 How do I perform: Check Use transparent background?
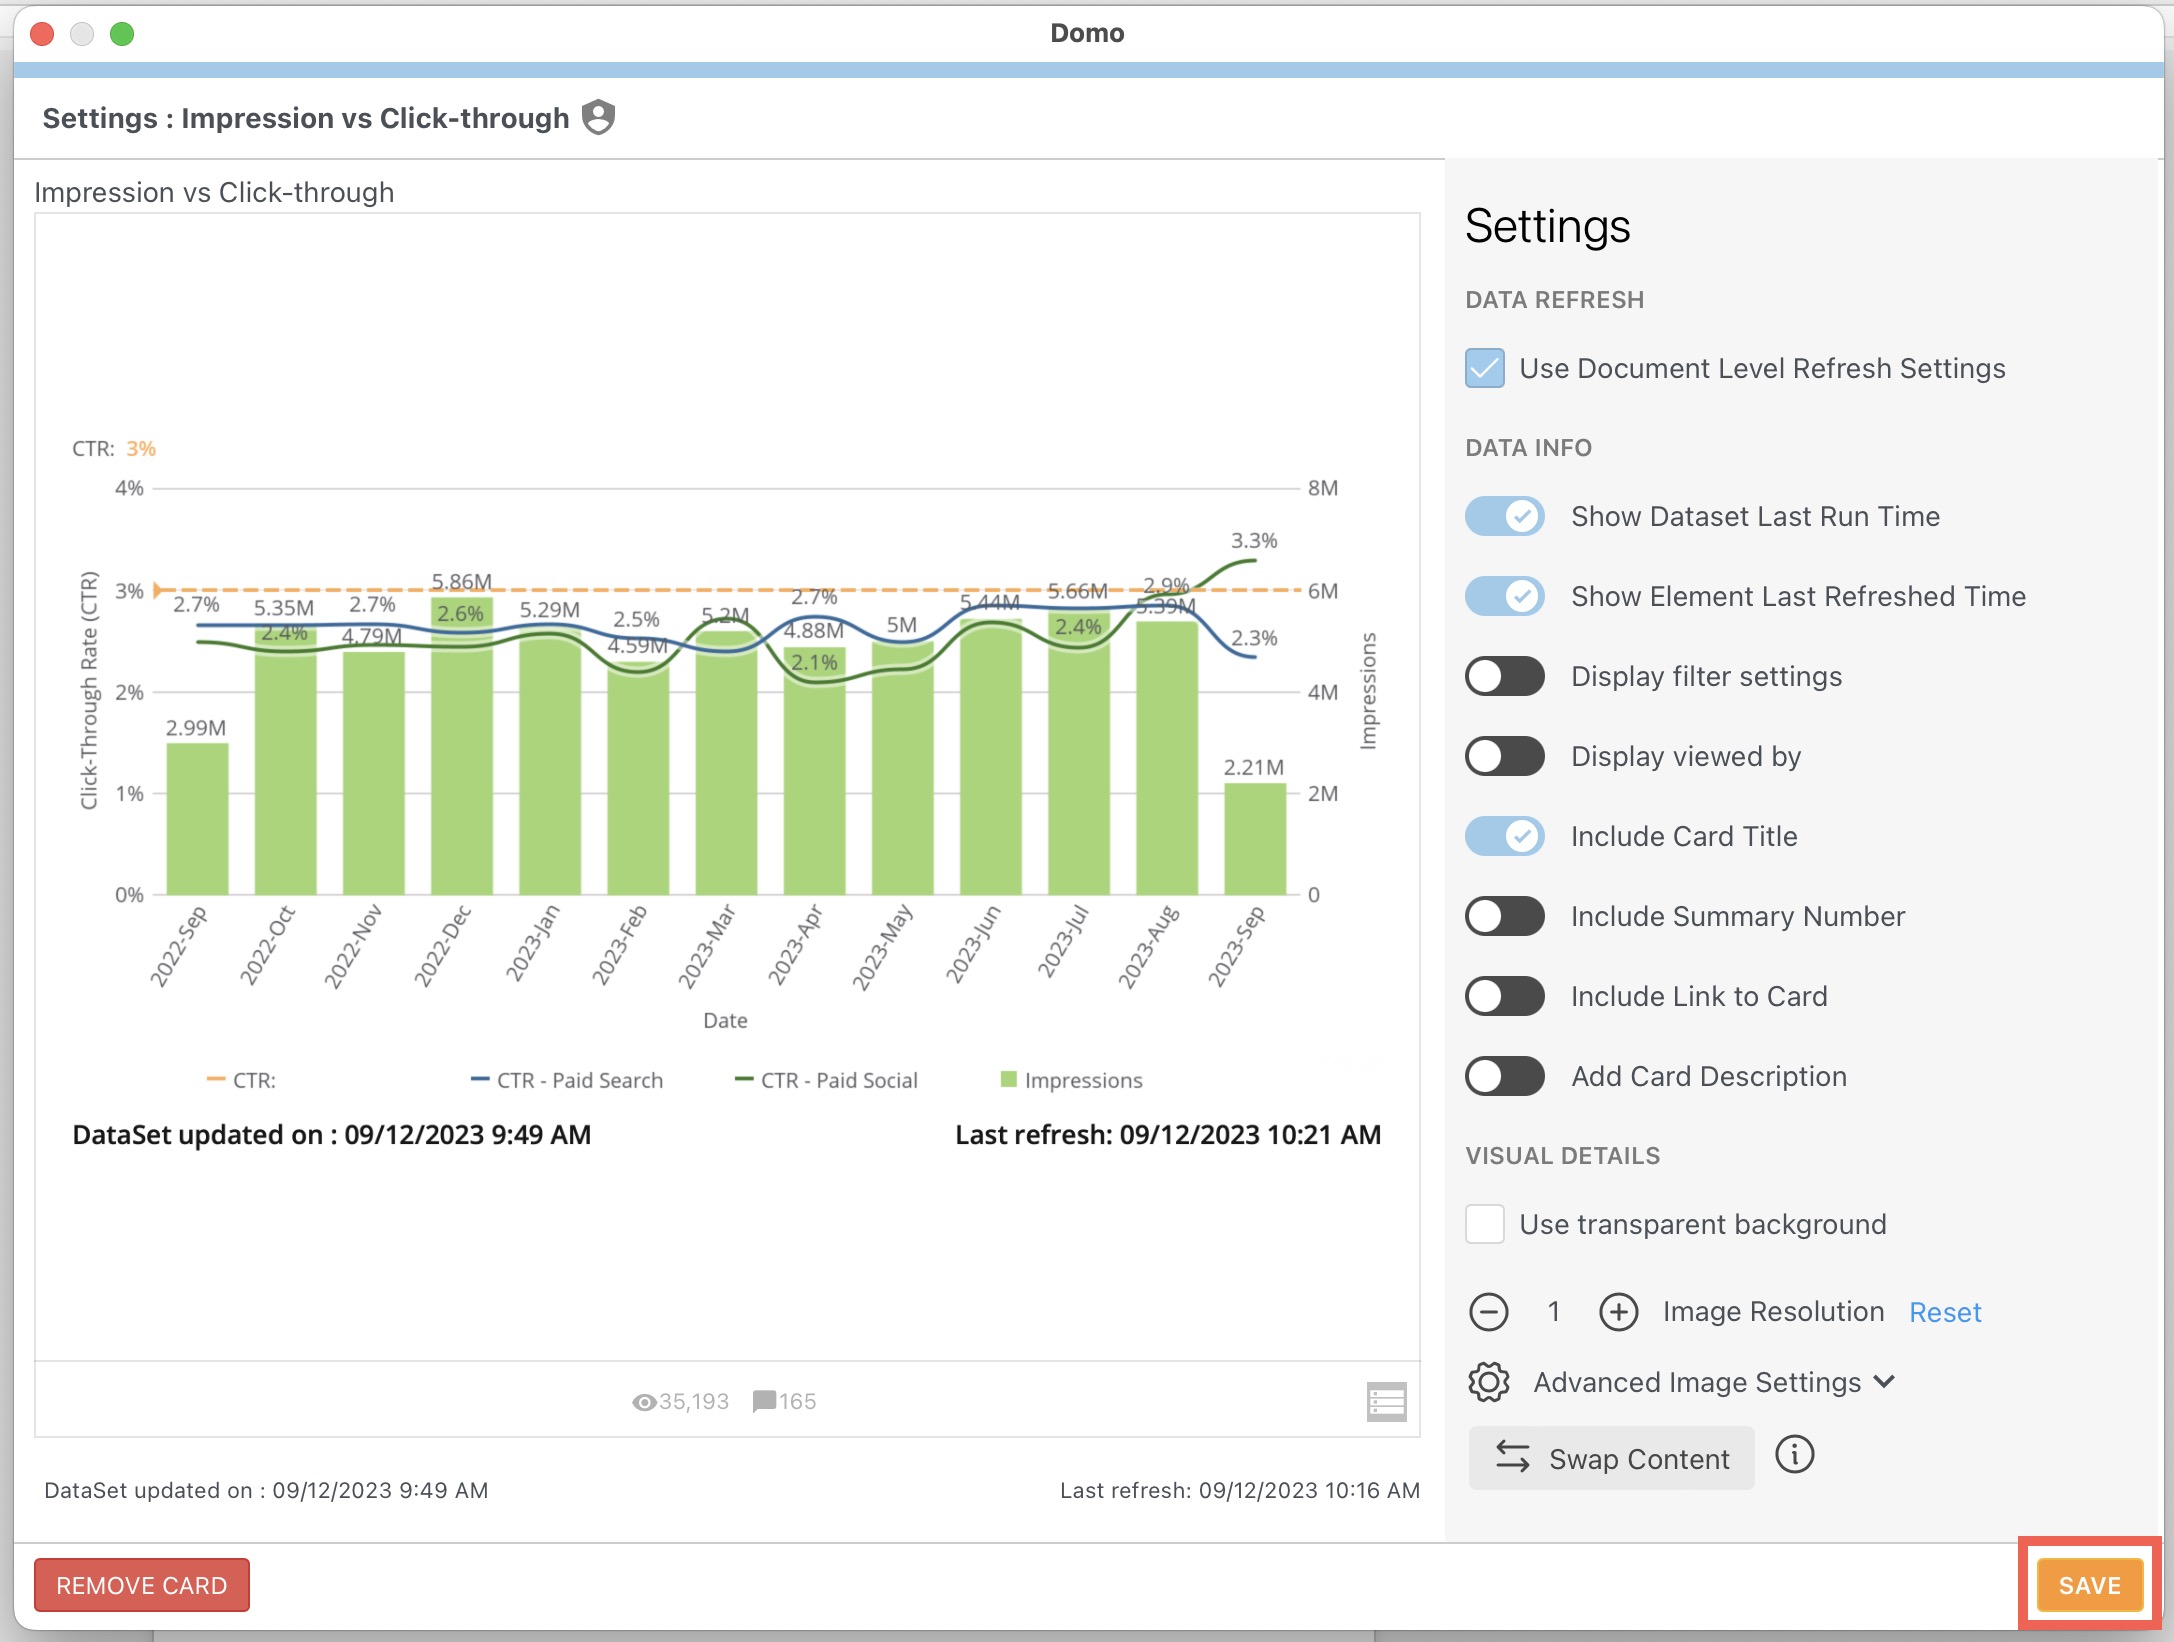(1485, 1224)
